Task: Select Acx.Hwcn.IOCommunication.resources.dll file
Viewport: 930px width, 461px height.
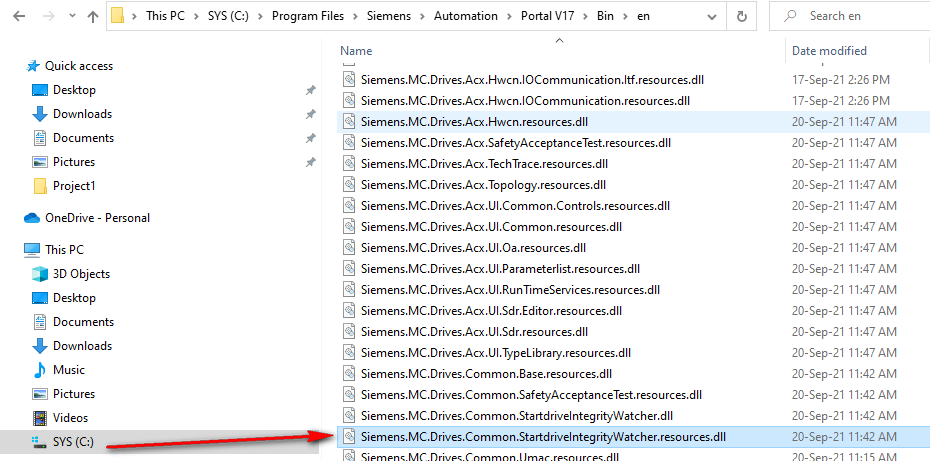Action: tap(525, 101)
